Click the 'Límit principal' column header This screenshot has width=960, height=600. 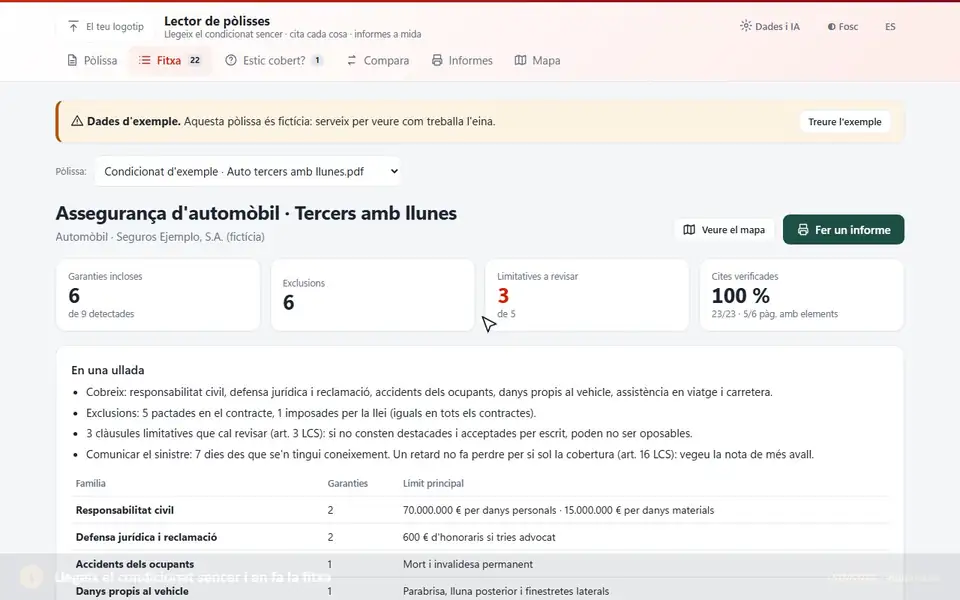[x=433, y=483]
